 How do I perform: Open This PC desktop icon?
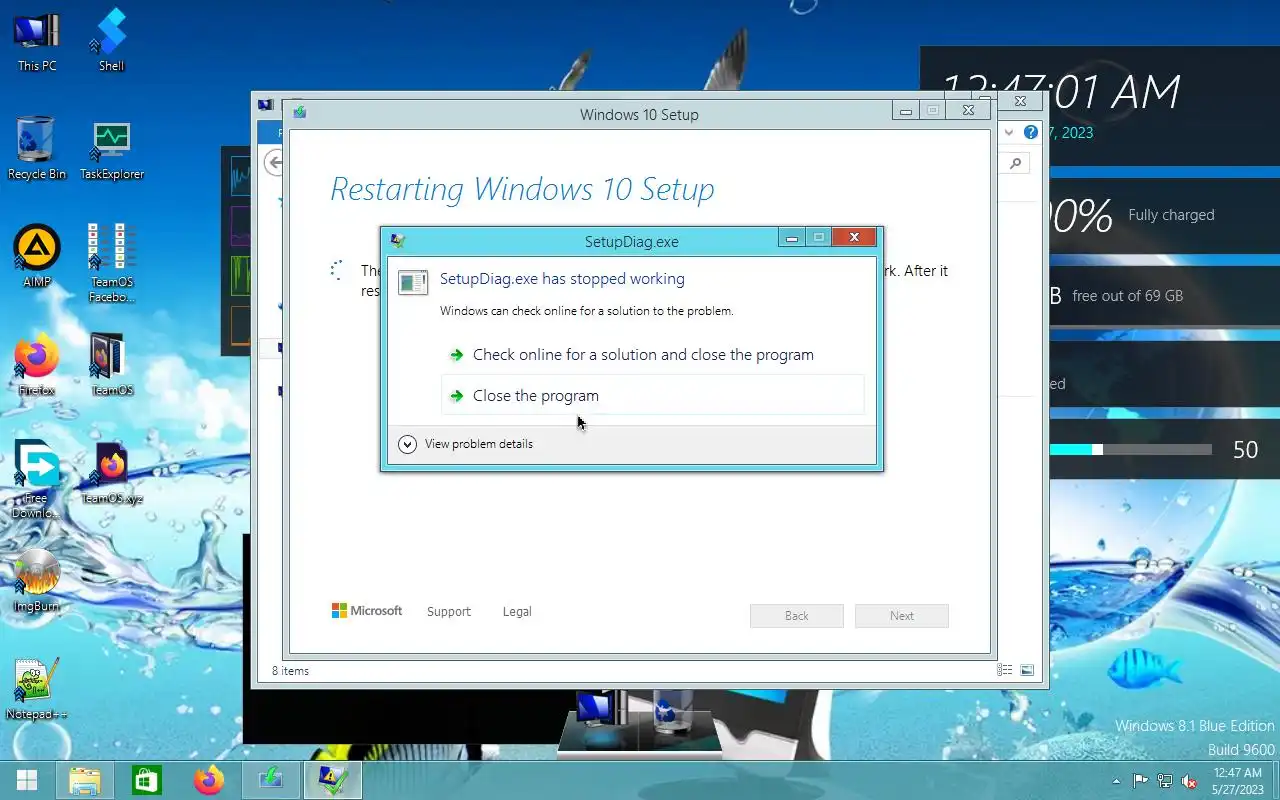click(37, 40)
